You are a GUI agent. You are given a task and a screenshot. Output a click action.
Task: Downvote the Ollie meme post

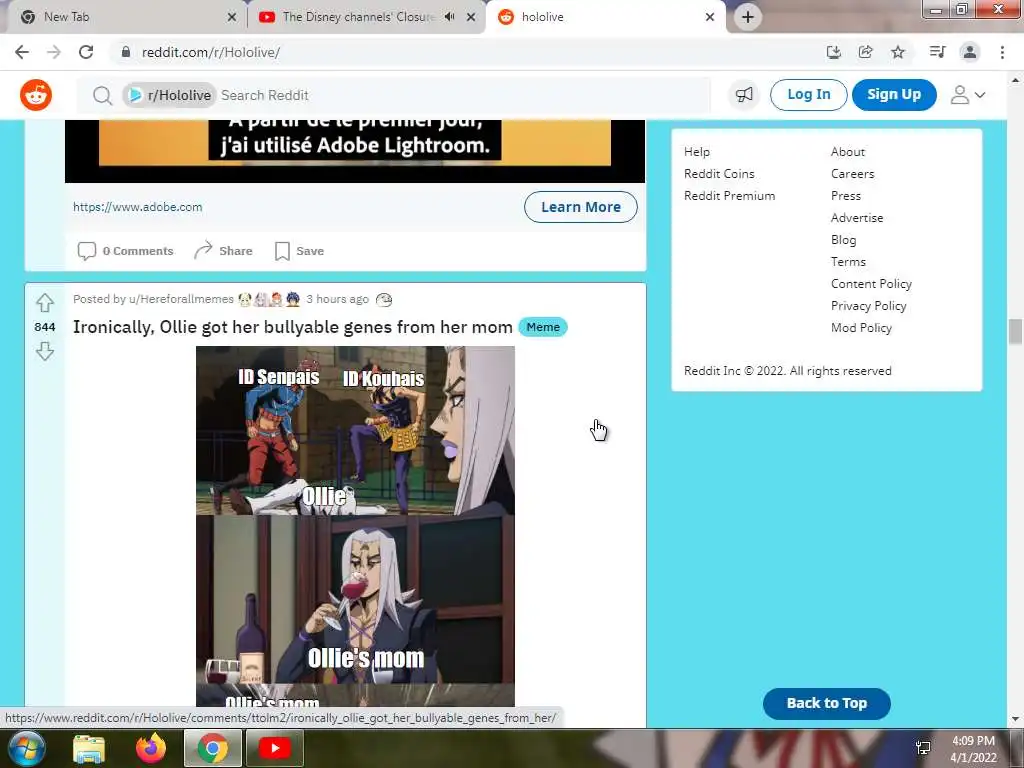(x=44, y=351)
